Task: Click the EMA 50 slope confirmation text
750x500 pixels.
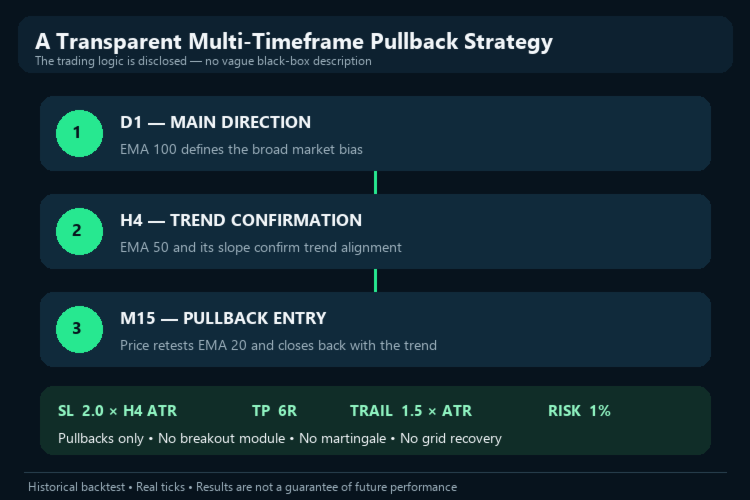Action: pos(261,247)
